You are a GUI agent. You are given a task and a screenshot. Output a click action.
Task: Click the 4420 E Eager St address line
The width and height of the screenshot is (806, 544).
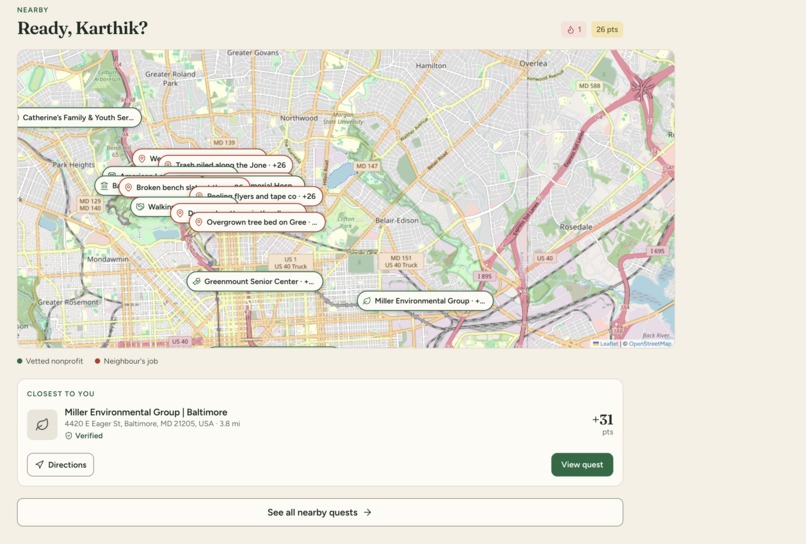[152, 424]
